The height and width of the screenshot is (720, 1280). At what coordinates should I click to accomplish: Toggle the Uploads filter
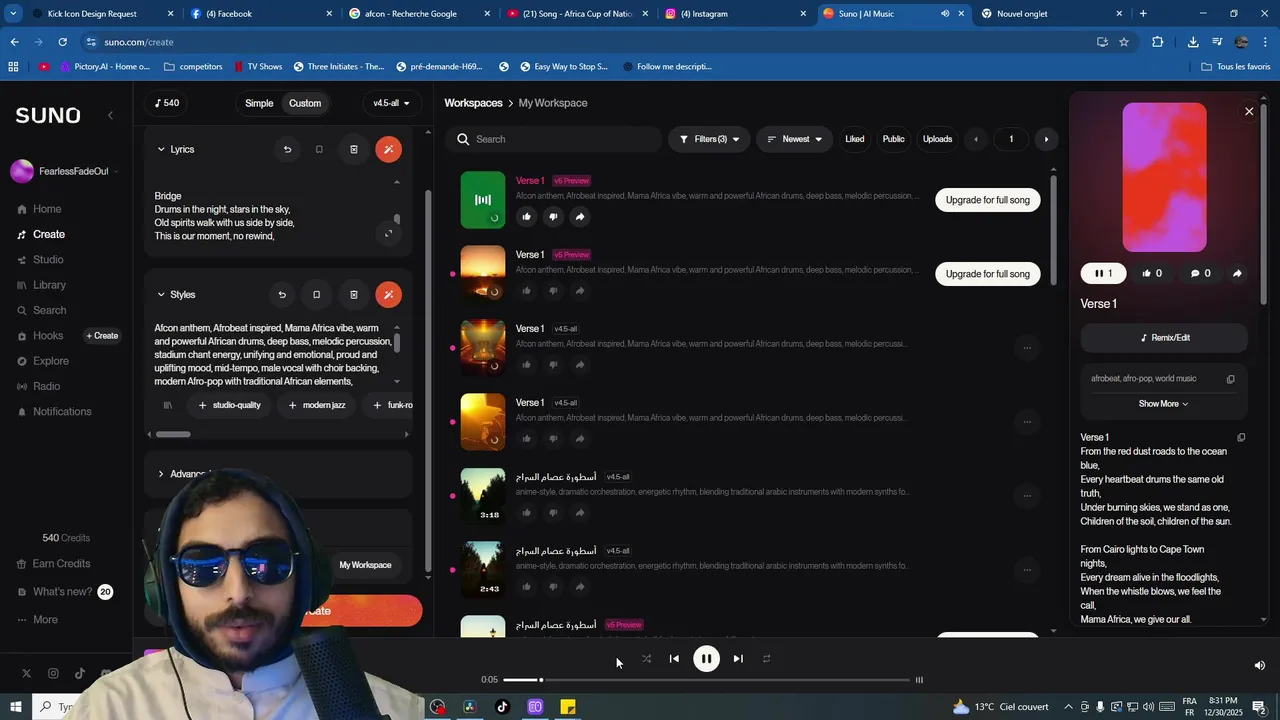[937, 139]
